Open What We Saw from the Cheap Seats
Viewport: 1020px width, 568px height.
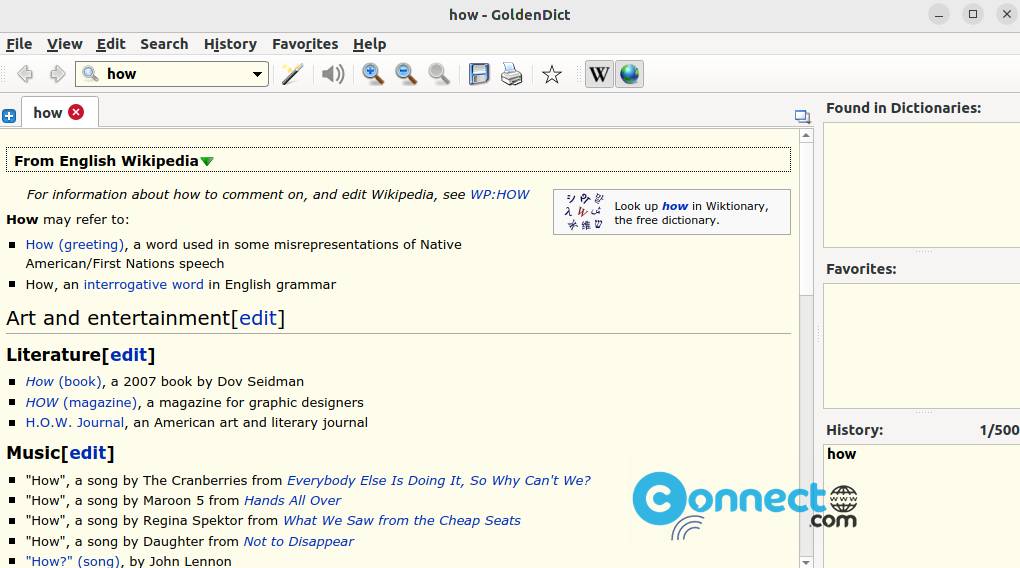(x=401, y=521)
